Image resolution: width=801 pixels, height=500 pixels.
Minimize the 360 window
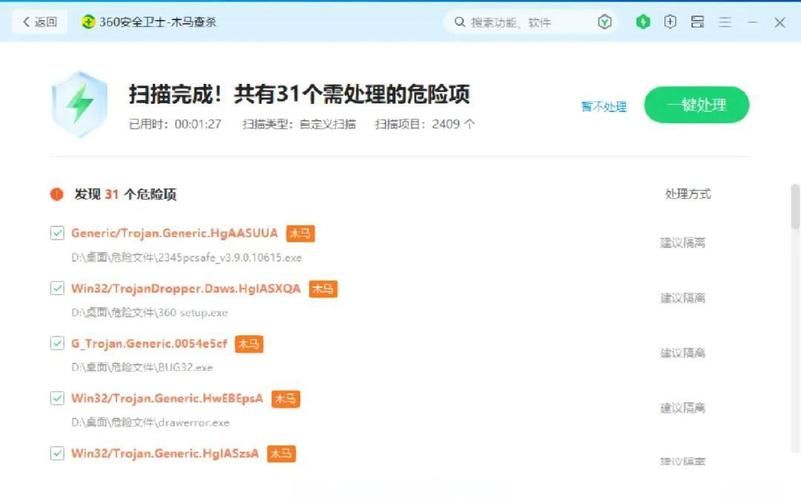pyautogui.click(x=752, y=22)
